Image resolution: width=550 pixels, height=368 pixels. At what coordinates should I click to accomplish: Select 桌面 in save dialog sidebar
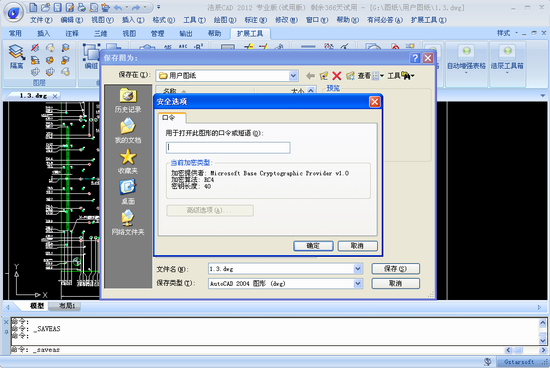click(128, 192)
